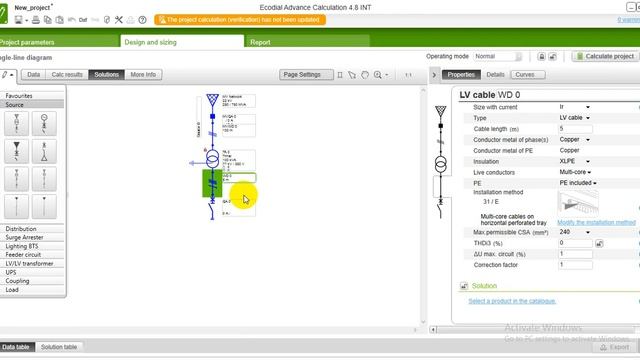Click the transformer symbol in the single-line diagram

pyautogui.click(x=212, y=159)
